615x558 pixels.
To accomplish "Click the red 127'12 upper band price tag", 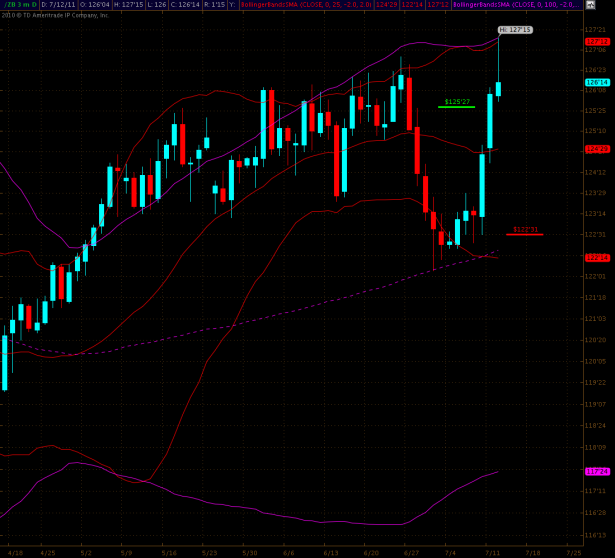I will 597,41.
